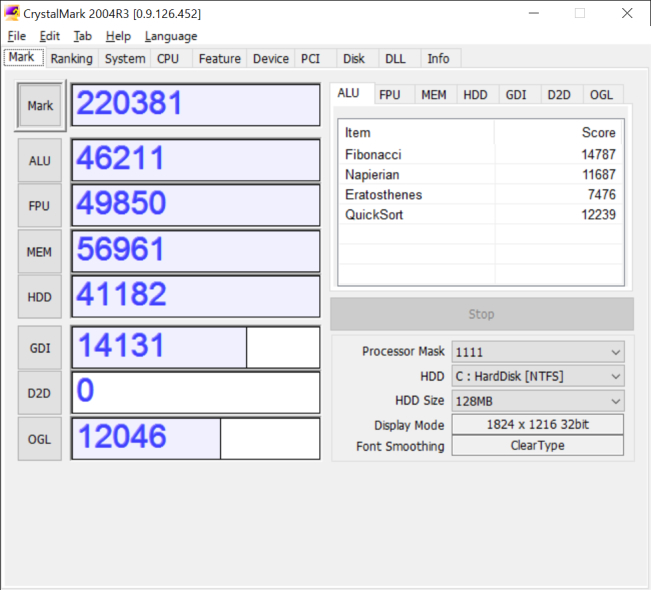
Task: Click the Display Mode 1824 x 1216 field
Action: [538, 424]
